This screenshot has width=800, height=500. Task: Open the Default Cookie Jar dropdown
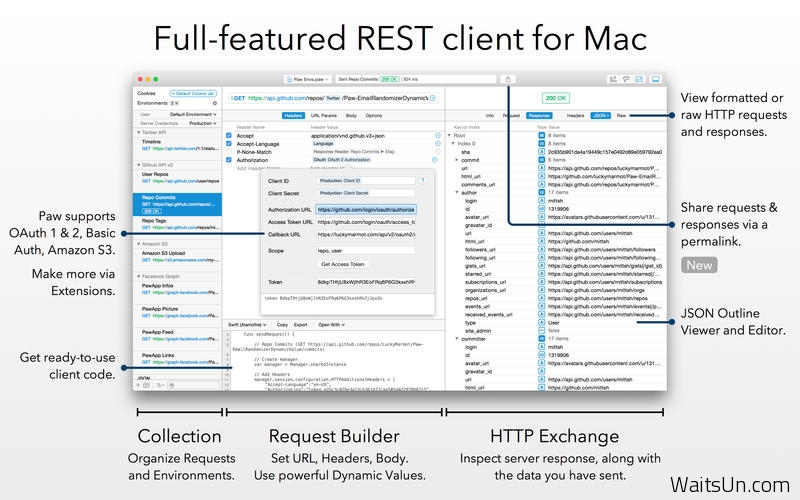coord(193,93)
